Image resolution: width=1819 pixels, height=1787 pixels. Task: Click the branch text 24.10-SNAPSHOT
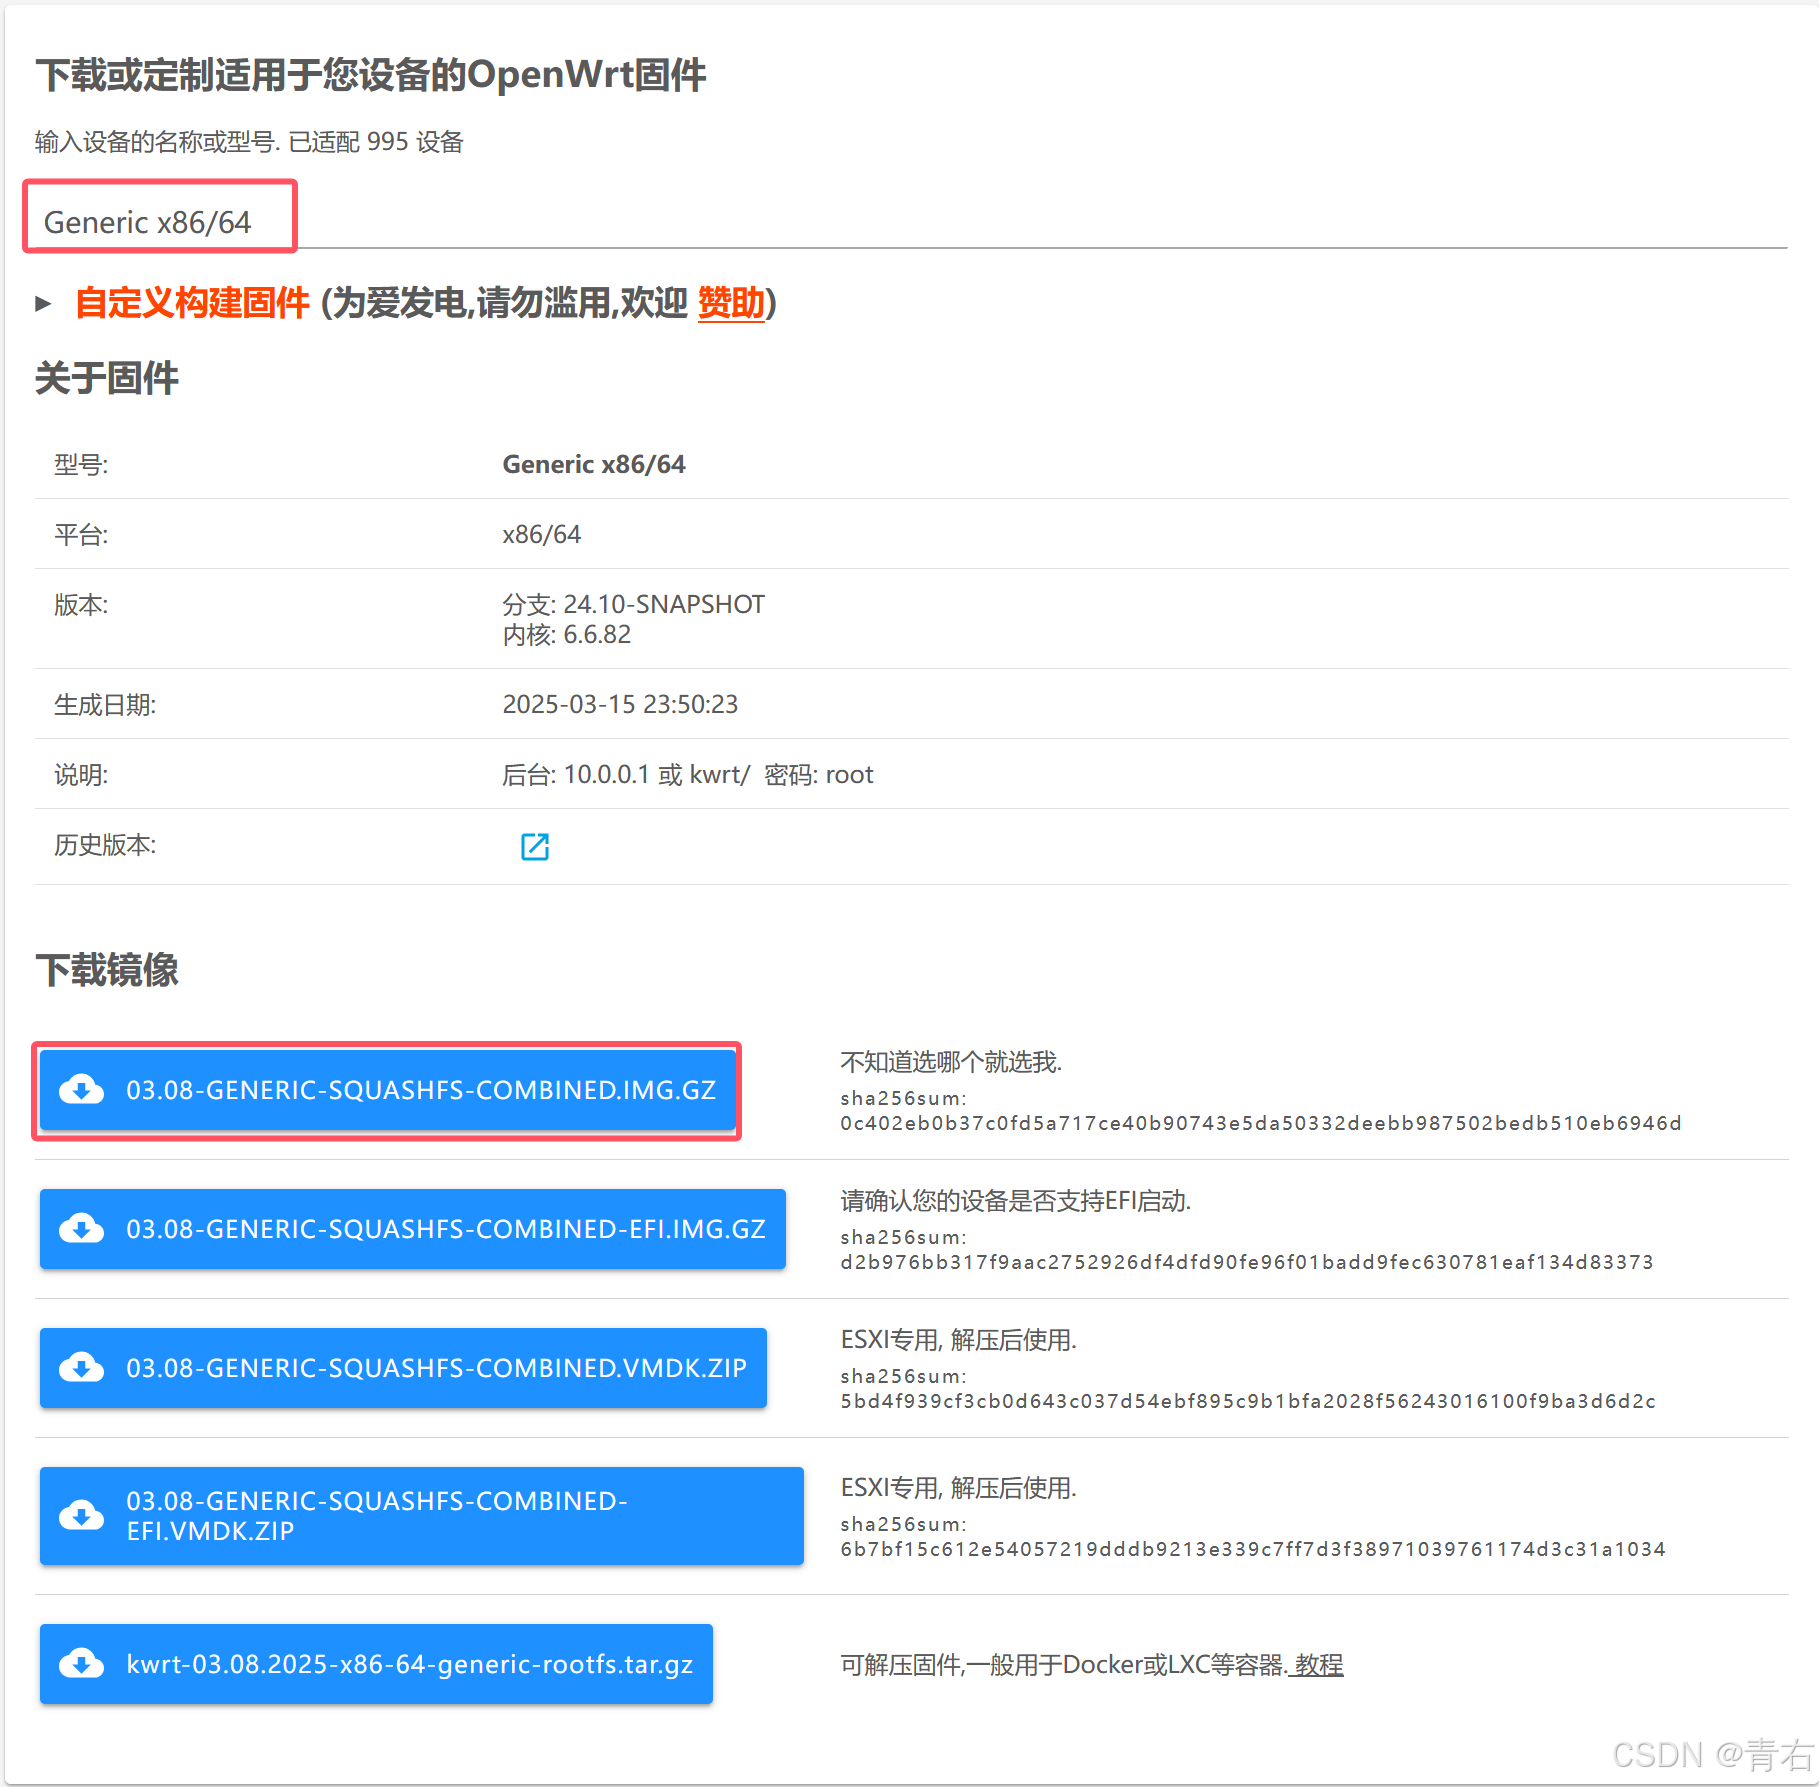point(664,604)
